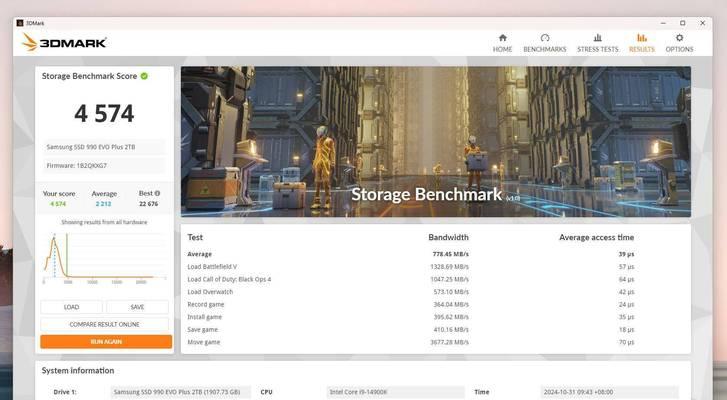This screenshot has height=400, width=727.
Task: Open the Options gear icon
Action: point(679,38)
